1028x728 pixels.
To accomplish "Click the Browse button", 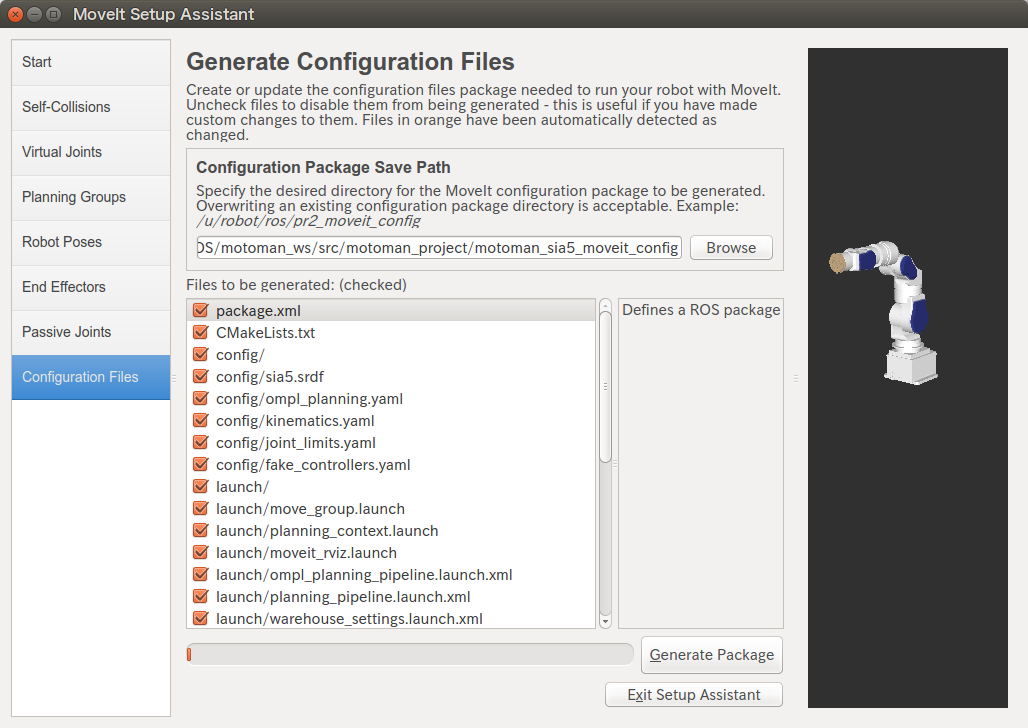I will coord(731,248).
